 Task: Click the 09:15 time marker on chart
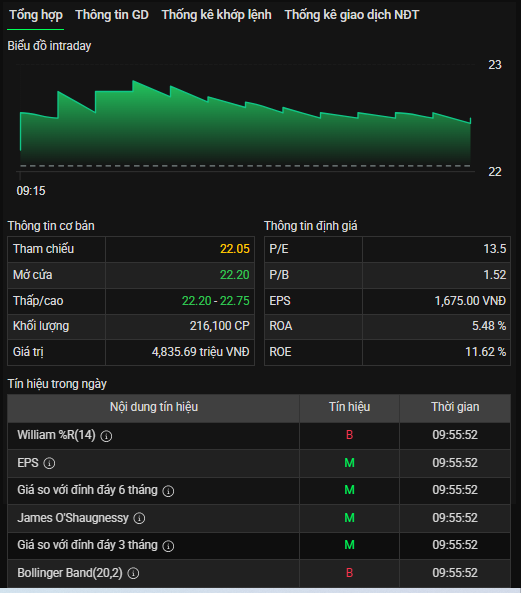coord(31,191)
